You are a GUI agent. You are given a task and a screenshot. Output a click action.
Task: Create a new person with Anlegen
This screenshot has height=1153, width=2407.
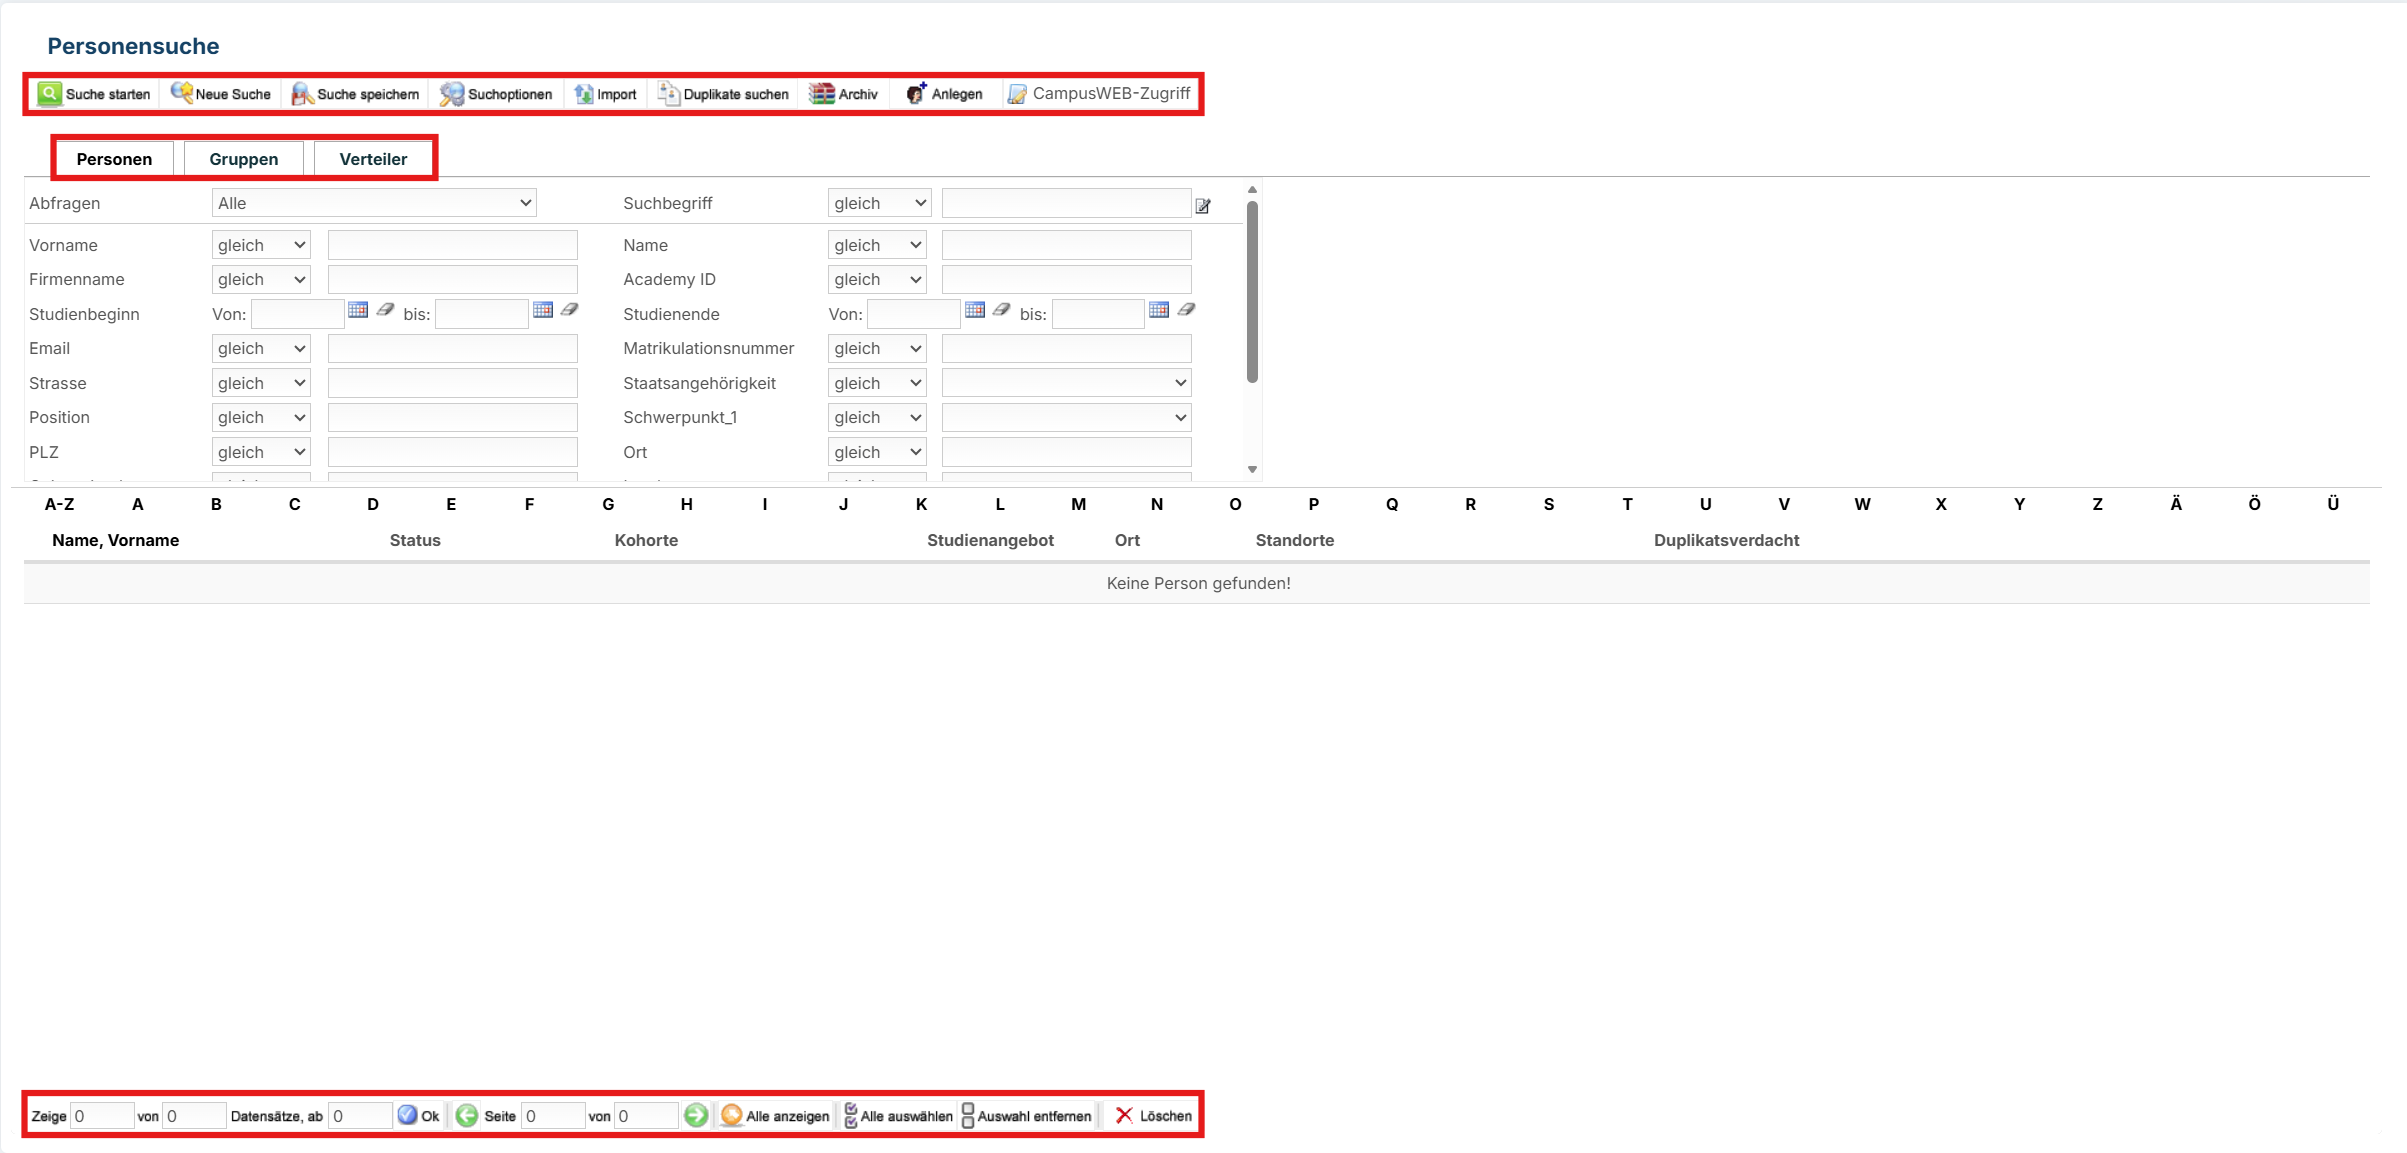point(943,93)
